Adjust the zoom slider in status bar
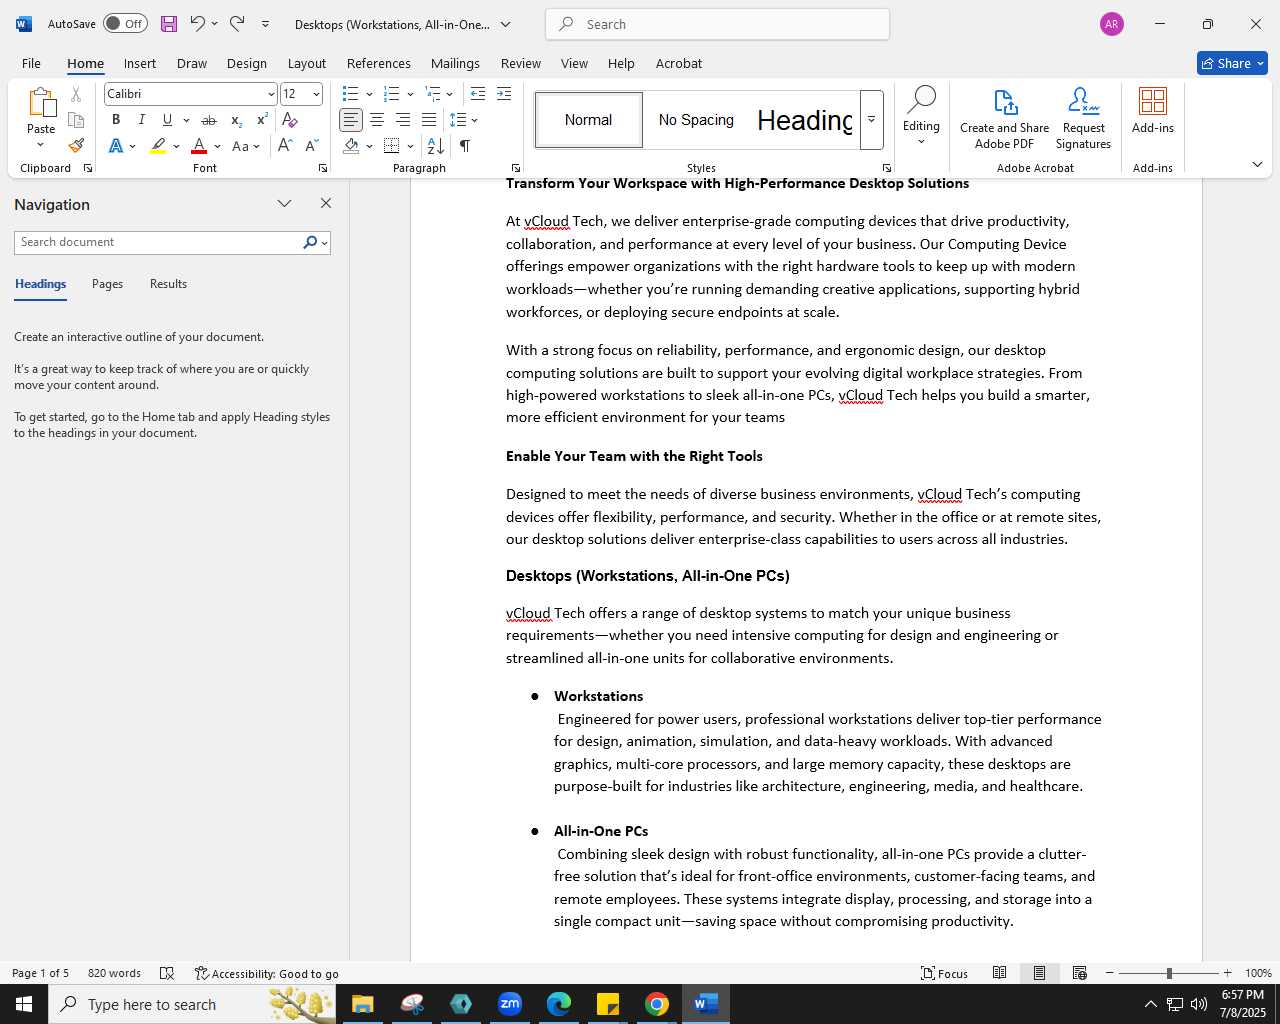 click(1169, 973)
